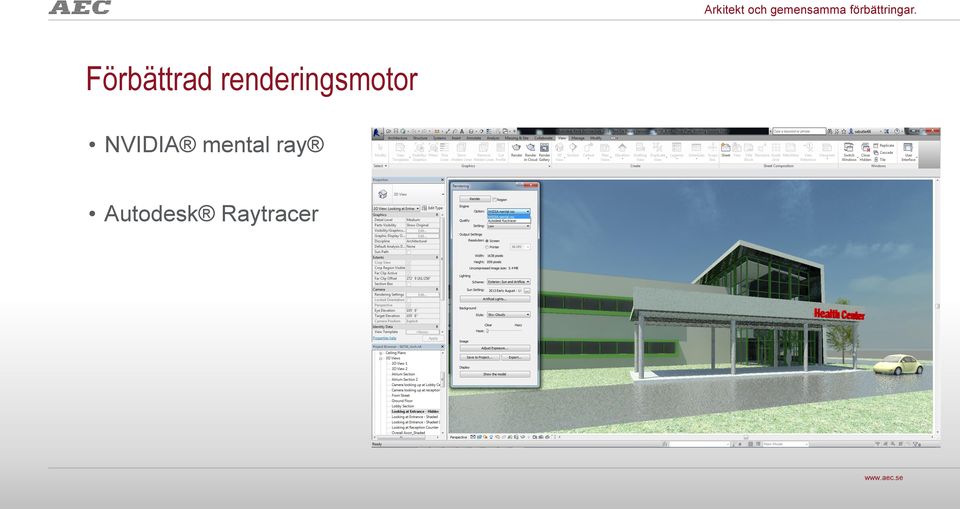960x509 pixels.
Task: Open the www.aec.se link
Action: [x=883, y=478]
